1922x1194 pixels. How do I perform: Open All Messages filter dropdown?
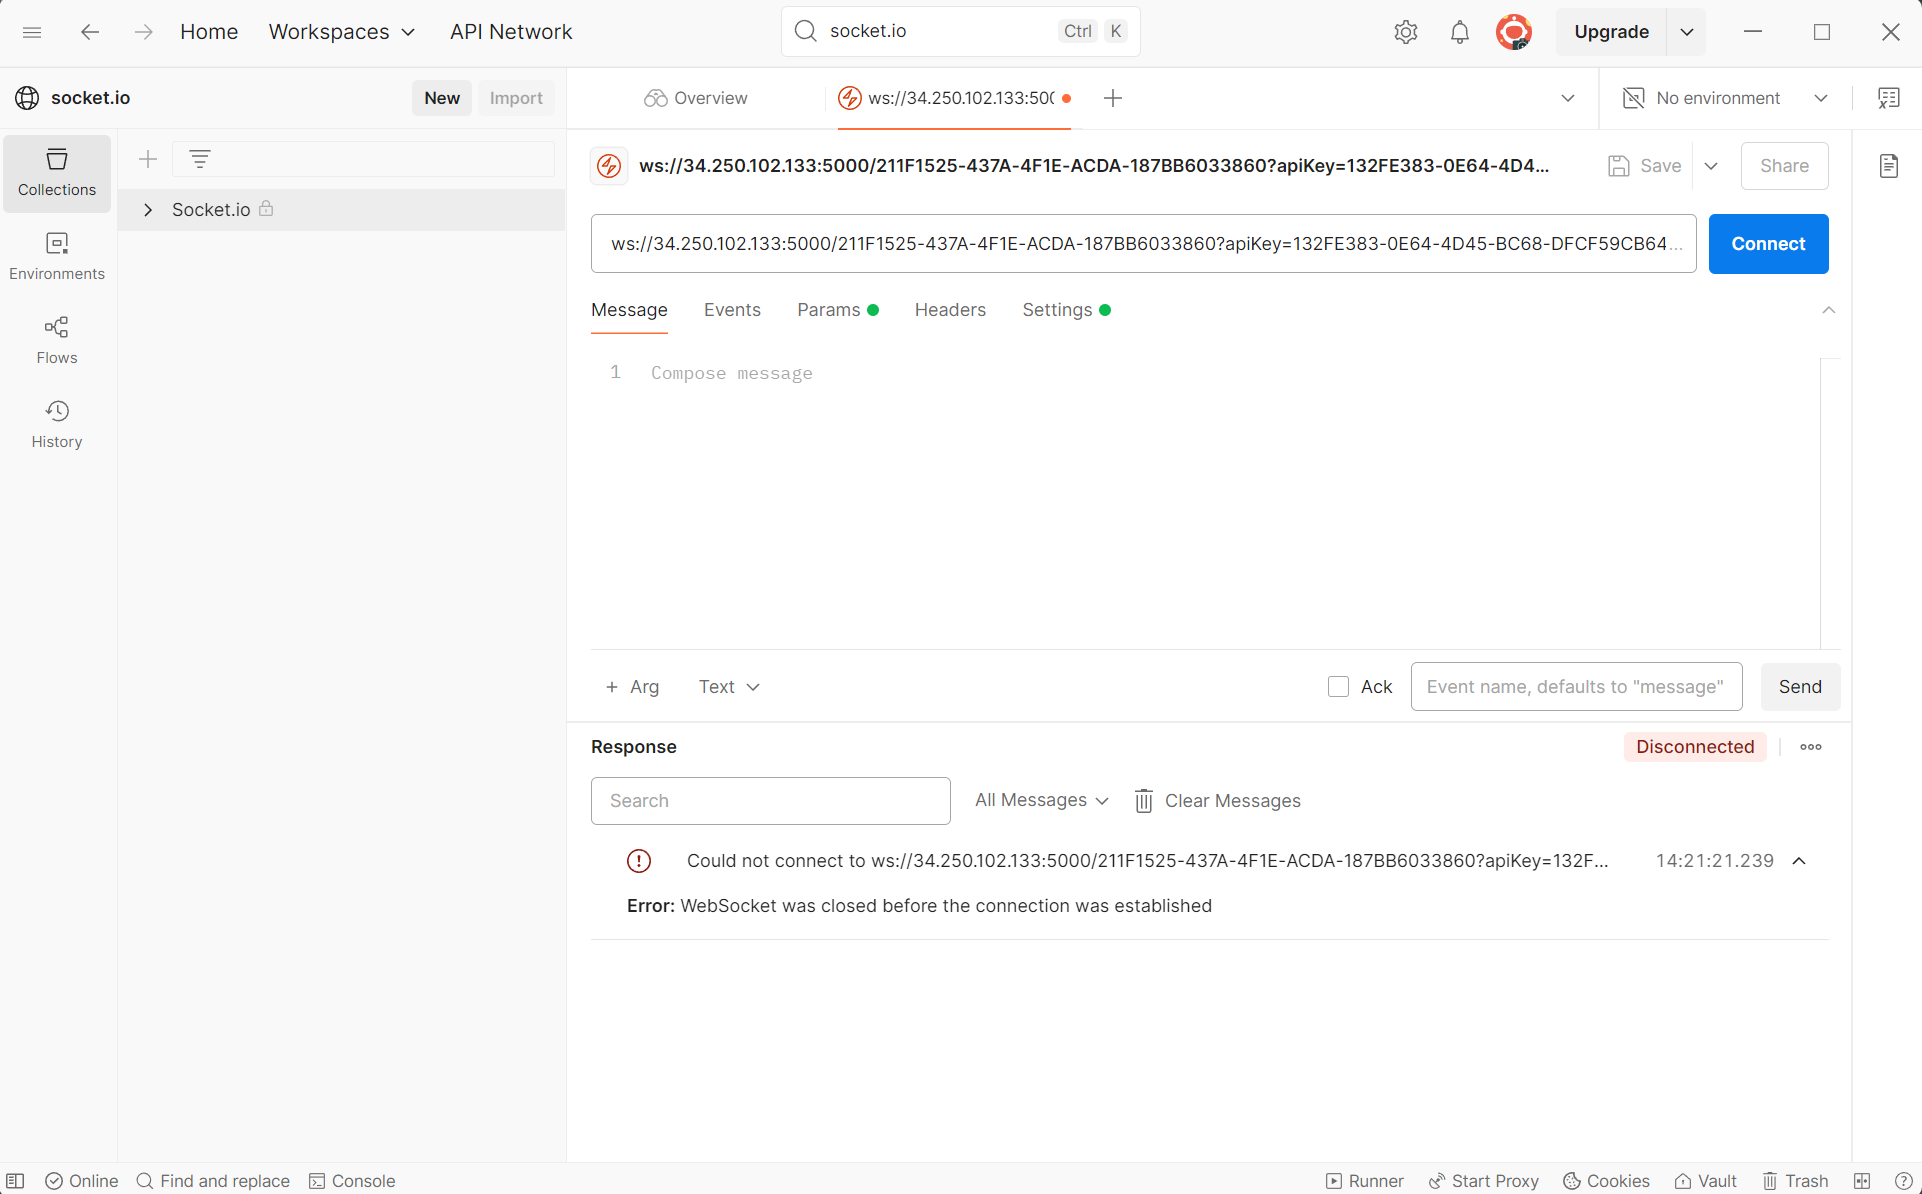[1042, 800]
